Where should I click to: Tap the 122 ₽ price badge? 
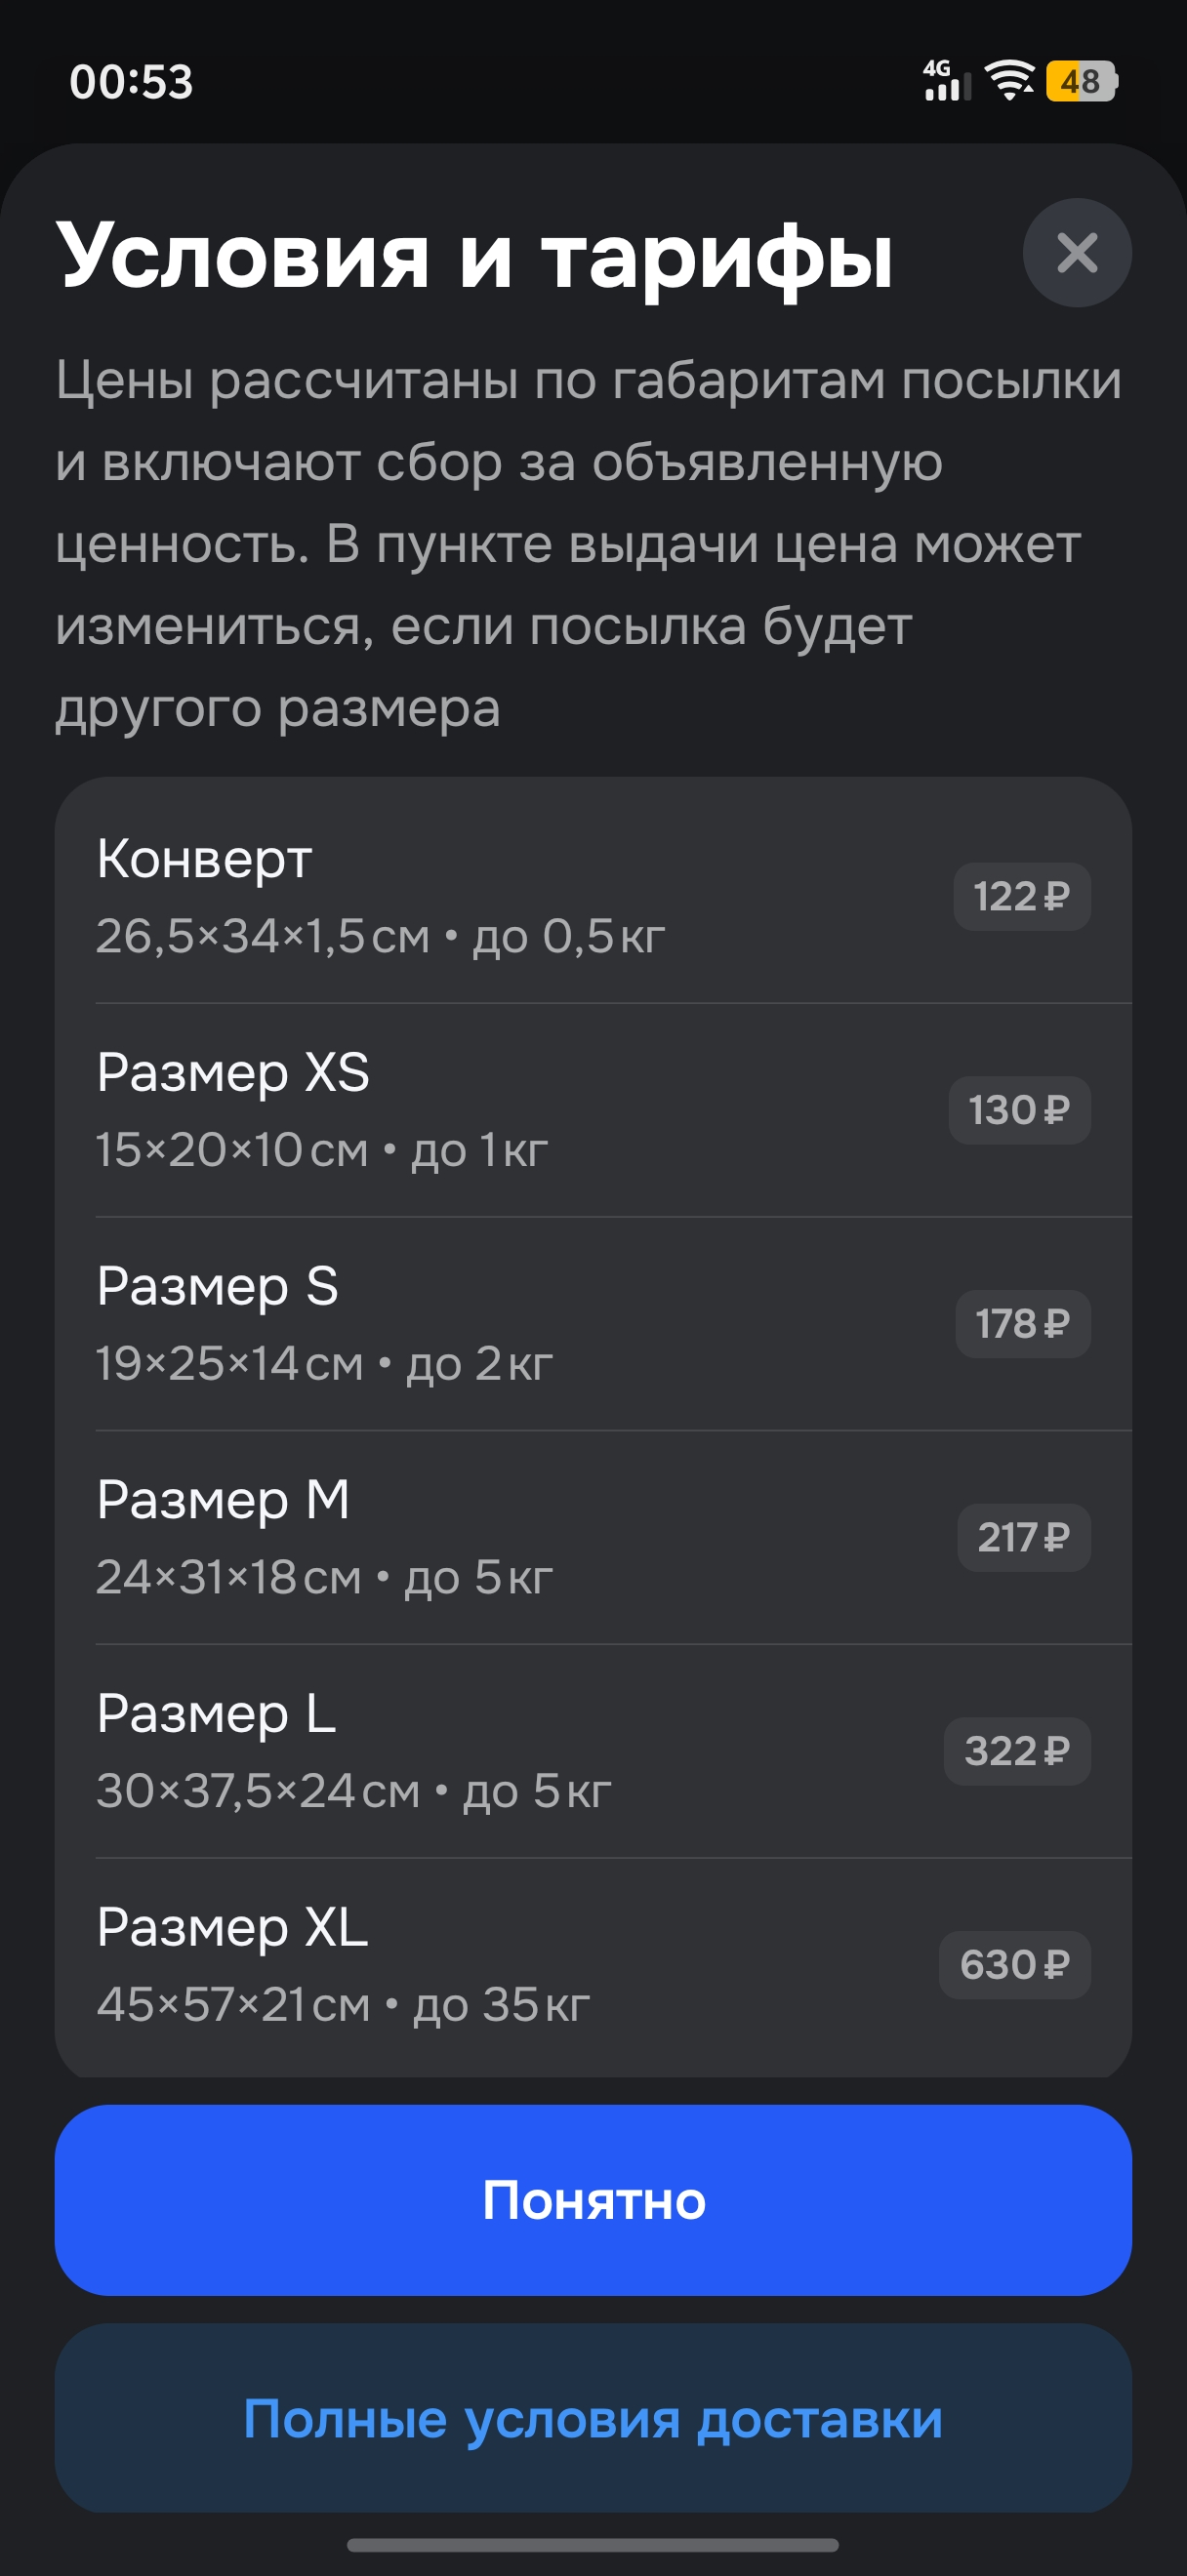click(1021, 897)
